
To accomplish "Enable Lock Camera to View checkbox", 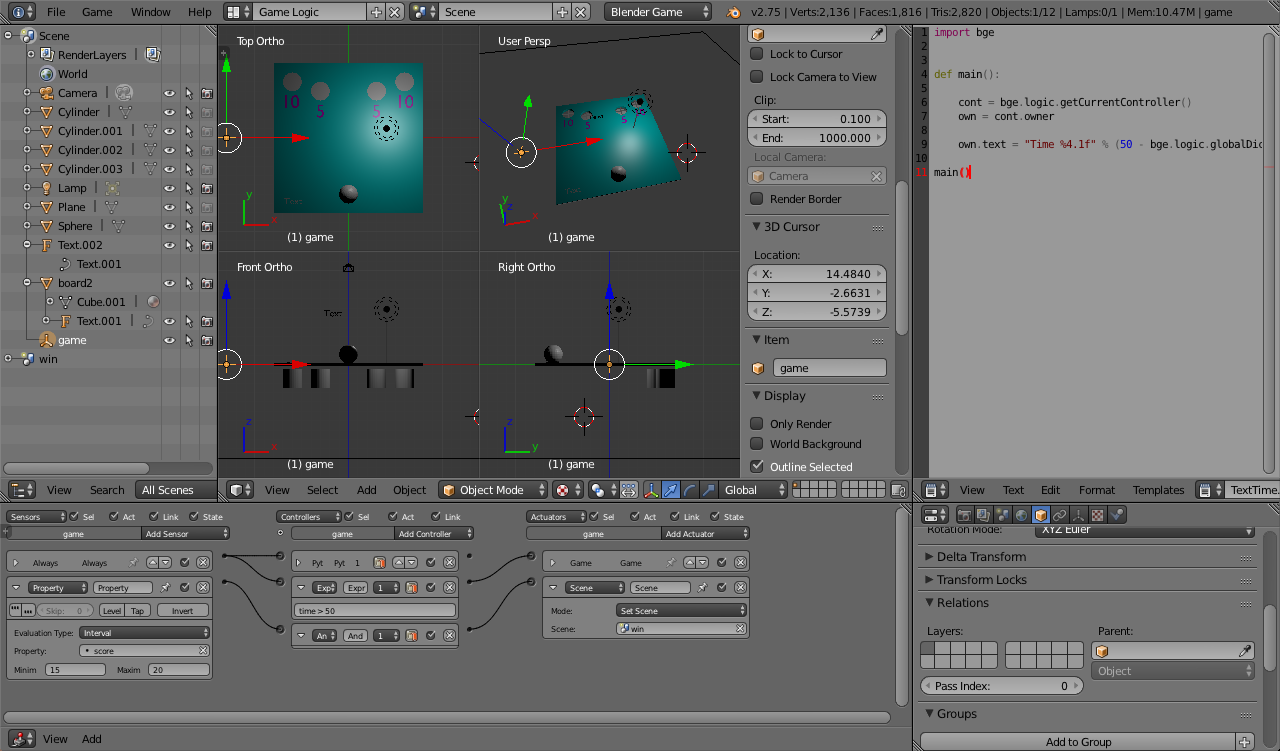I will 757,77.
